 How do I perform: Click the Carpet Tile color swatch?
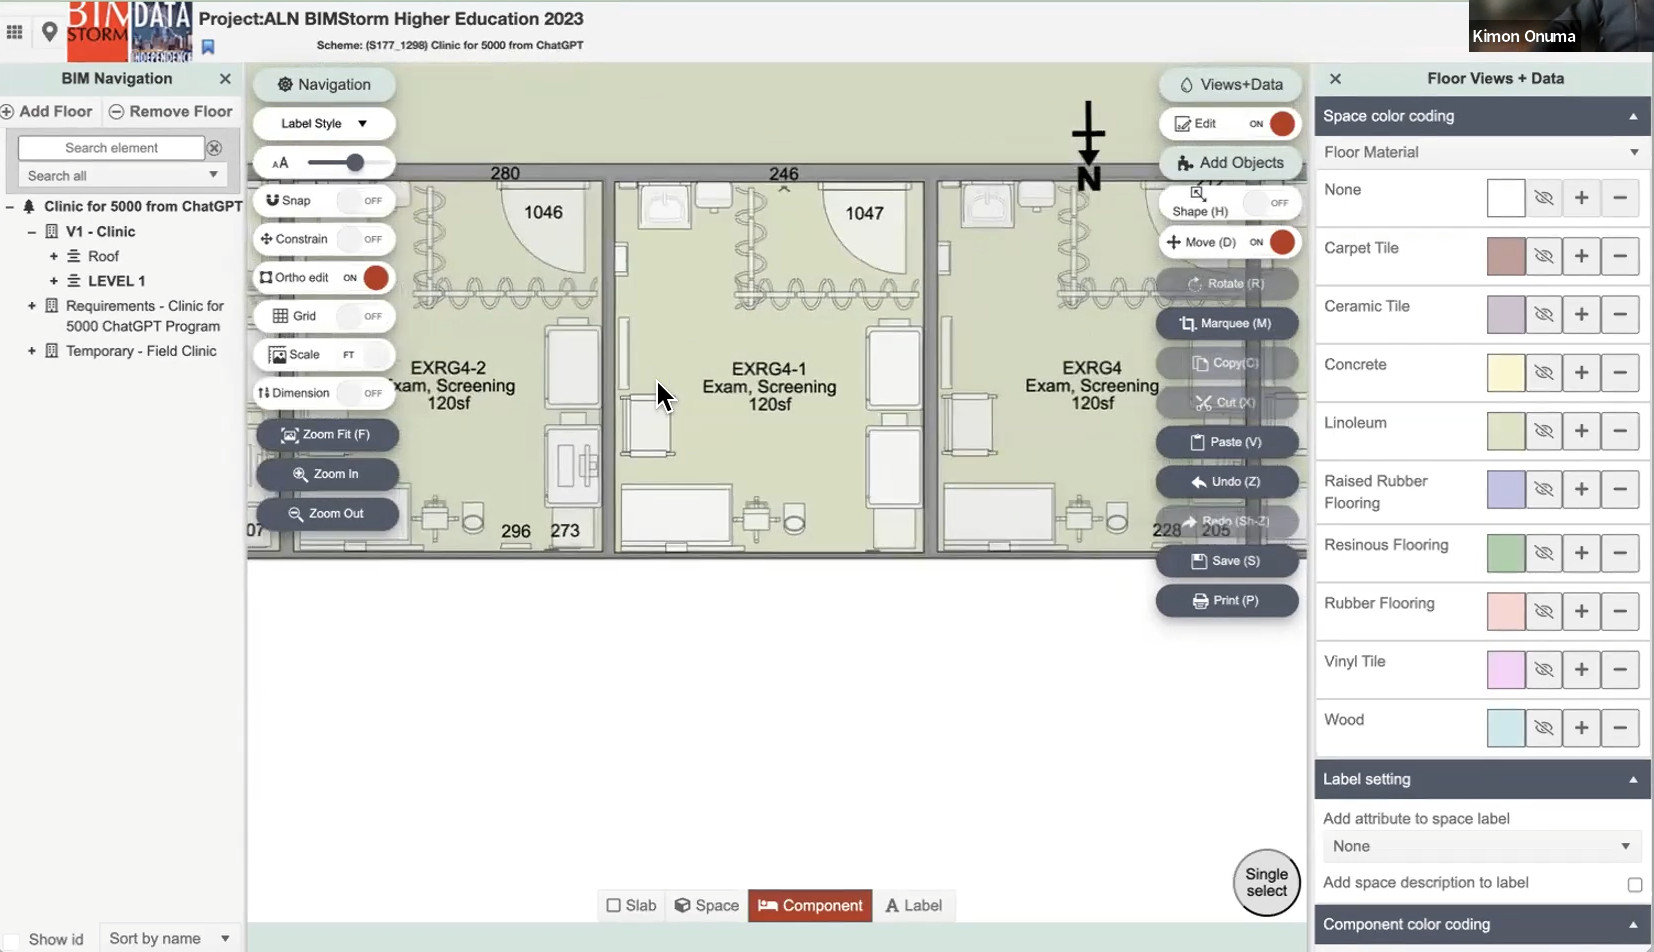pyautogui.click(x=1506, y=256)
